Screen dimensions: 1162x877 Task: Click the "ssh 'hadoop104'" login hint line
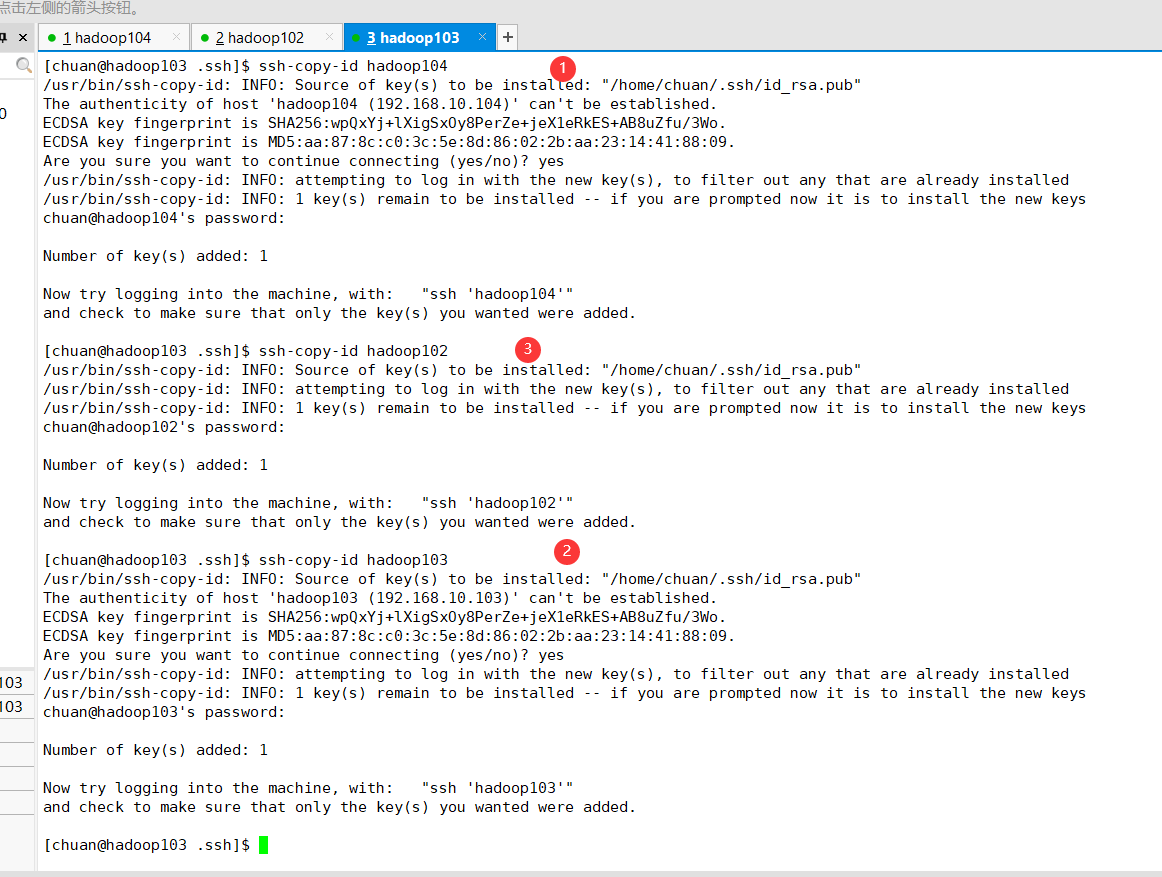click(308, 294)
